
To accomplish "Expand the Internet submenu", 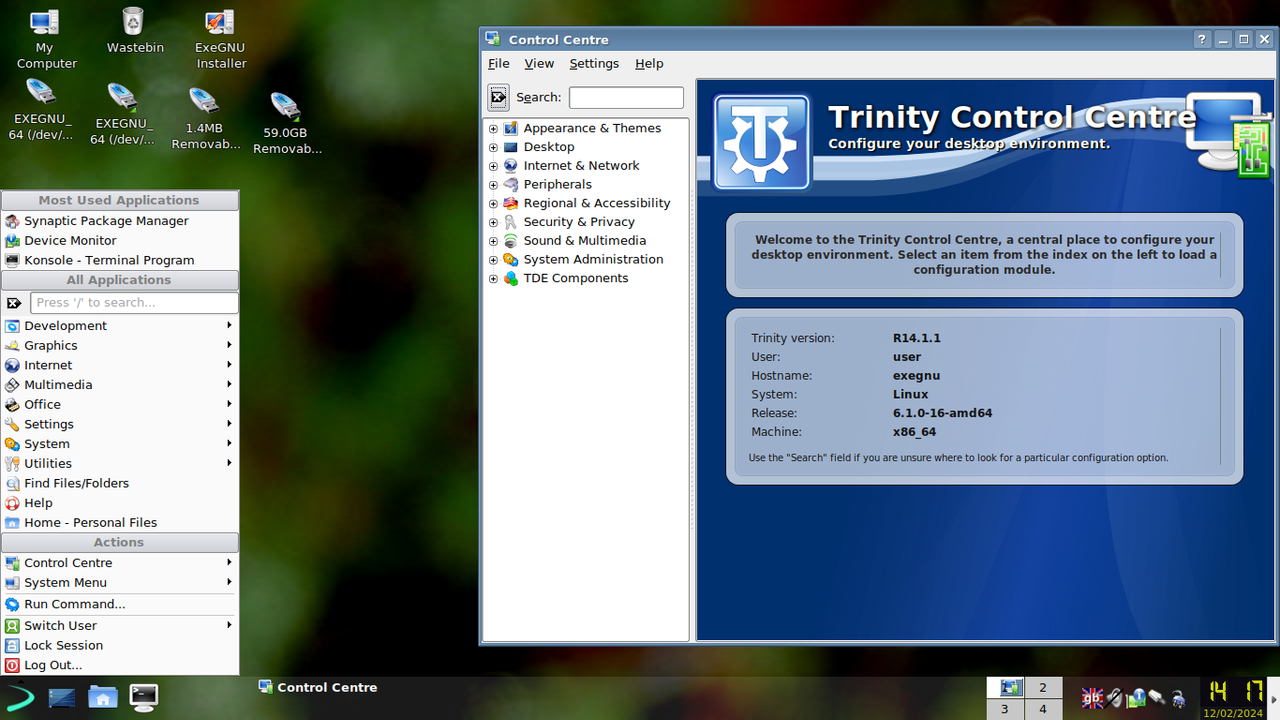I will pyautogui.click(x=120, y=365).
